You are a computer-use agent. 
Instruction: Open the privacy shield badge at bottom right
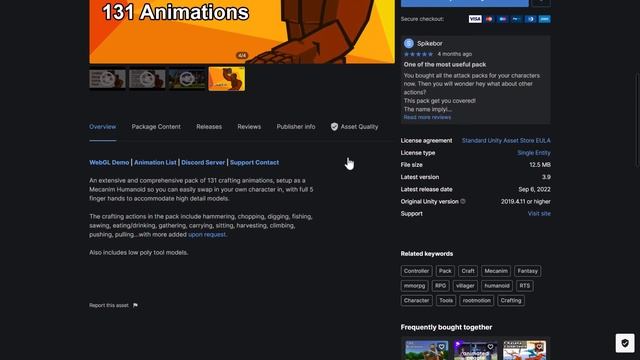(x=625, y=343)
